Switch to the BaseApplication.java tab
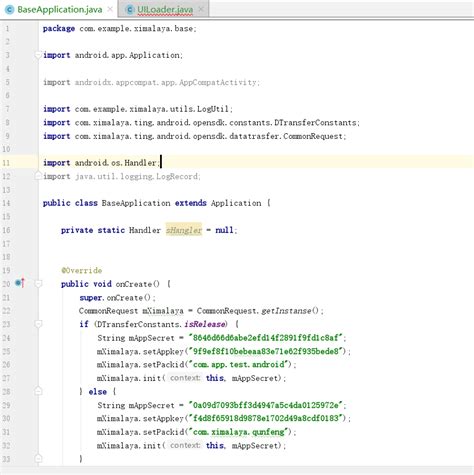The height and width of the screenshot is (475, 474). tap(59, 9)
